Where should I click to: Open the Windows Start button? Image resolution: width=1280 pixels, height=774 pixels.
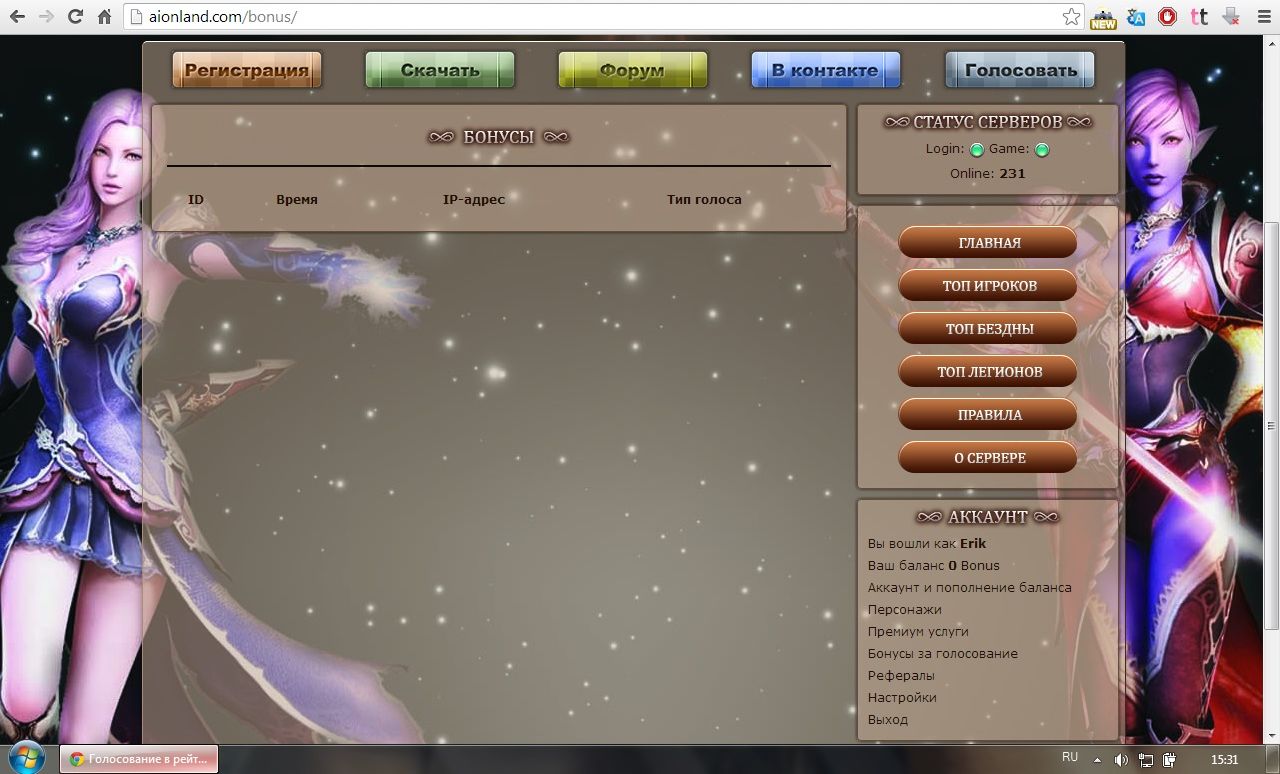coord(27,758)
